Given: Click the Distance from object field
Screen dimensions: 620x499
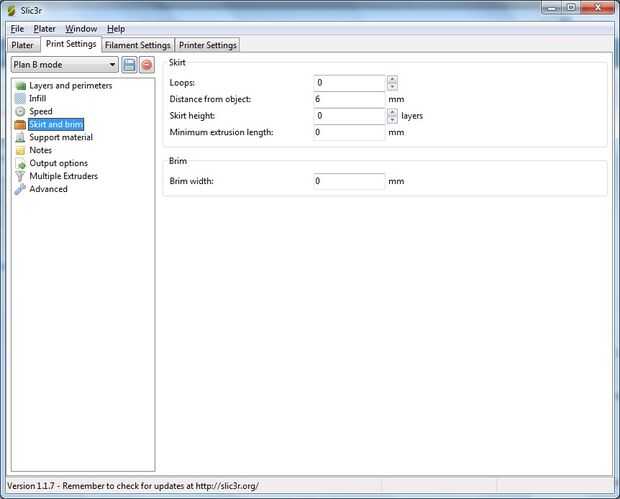Looking at the screenshot, I should click(349, 99).
